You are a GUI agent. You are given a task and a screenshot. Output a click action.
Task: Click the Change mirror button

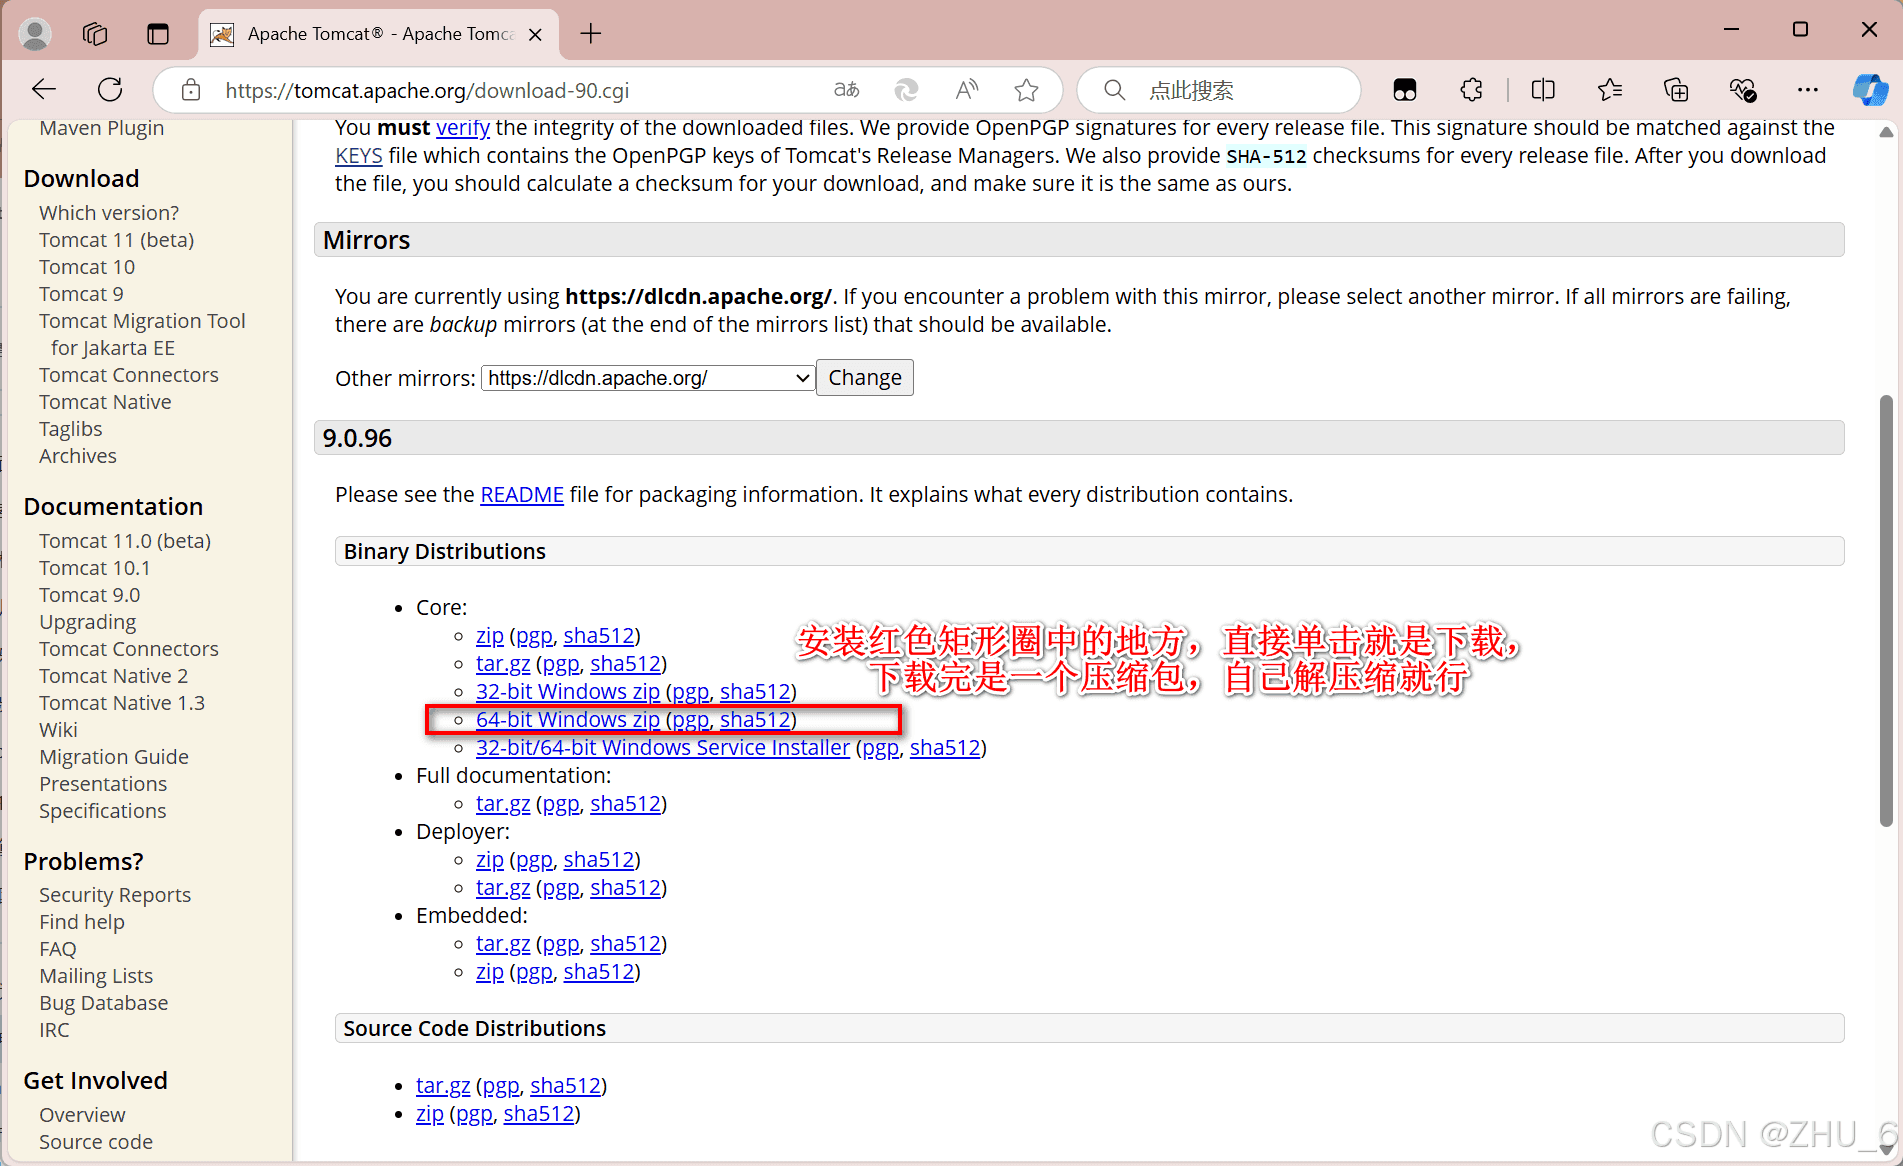point(864,378)
